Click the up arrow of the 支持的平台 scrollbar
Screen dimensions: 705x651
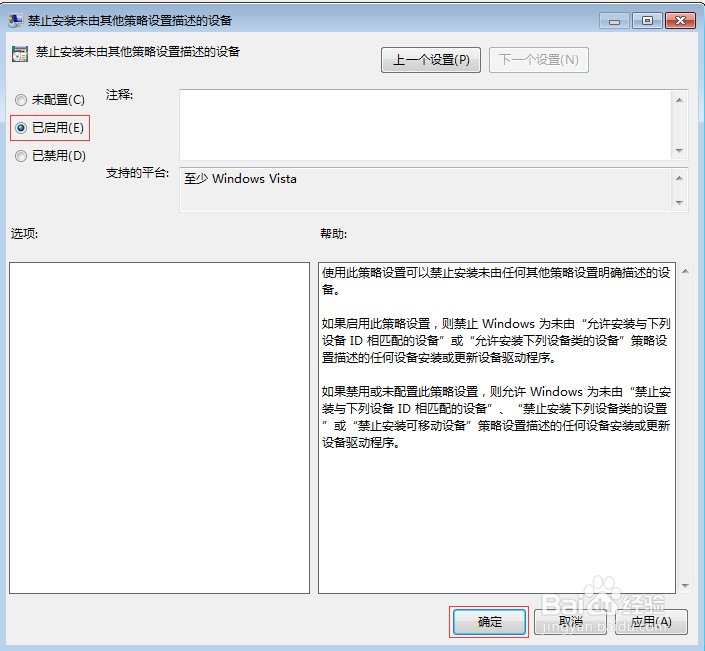click(x=679, y=178)
